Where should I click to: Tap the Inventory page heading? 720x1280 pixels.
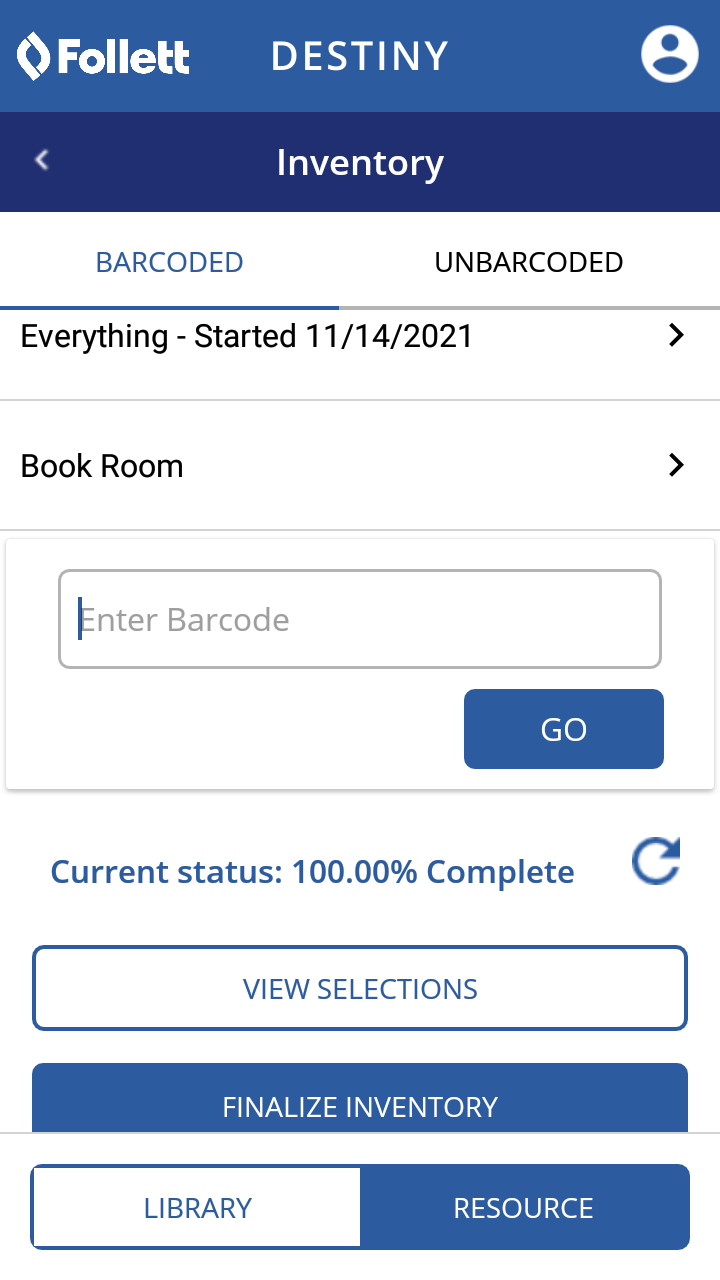coord(360,162)
